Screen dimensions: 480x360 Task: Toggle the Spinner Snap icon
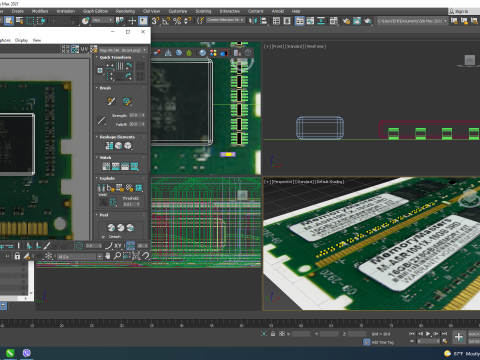(x=188, y=21)
